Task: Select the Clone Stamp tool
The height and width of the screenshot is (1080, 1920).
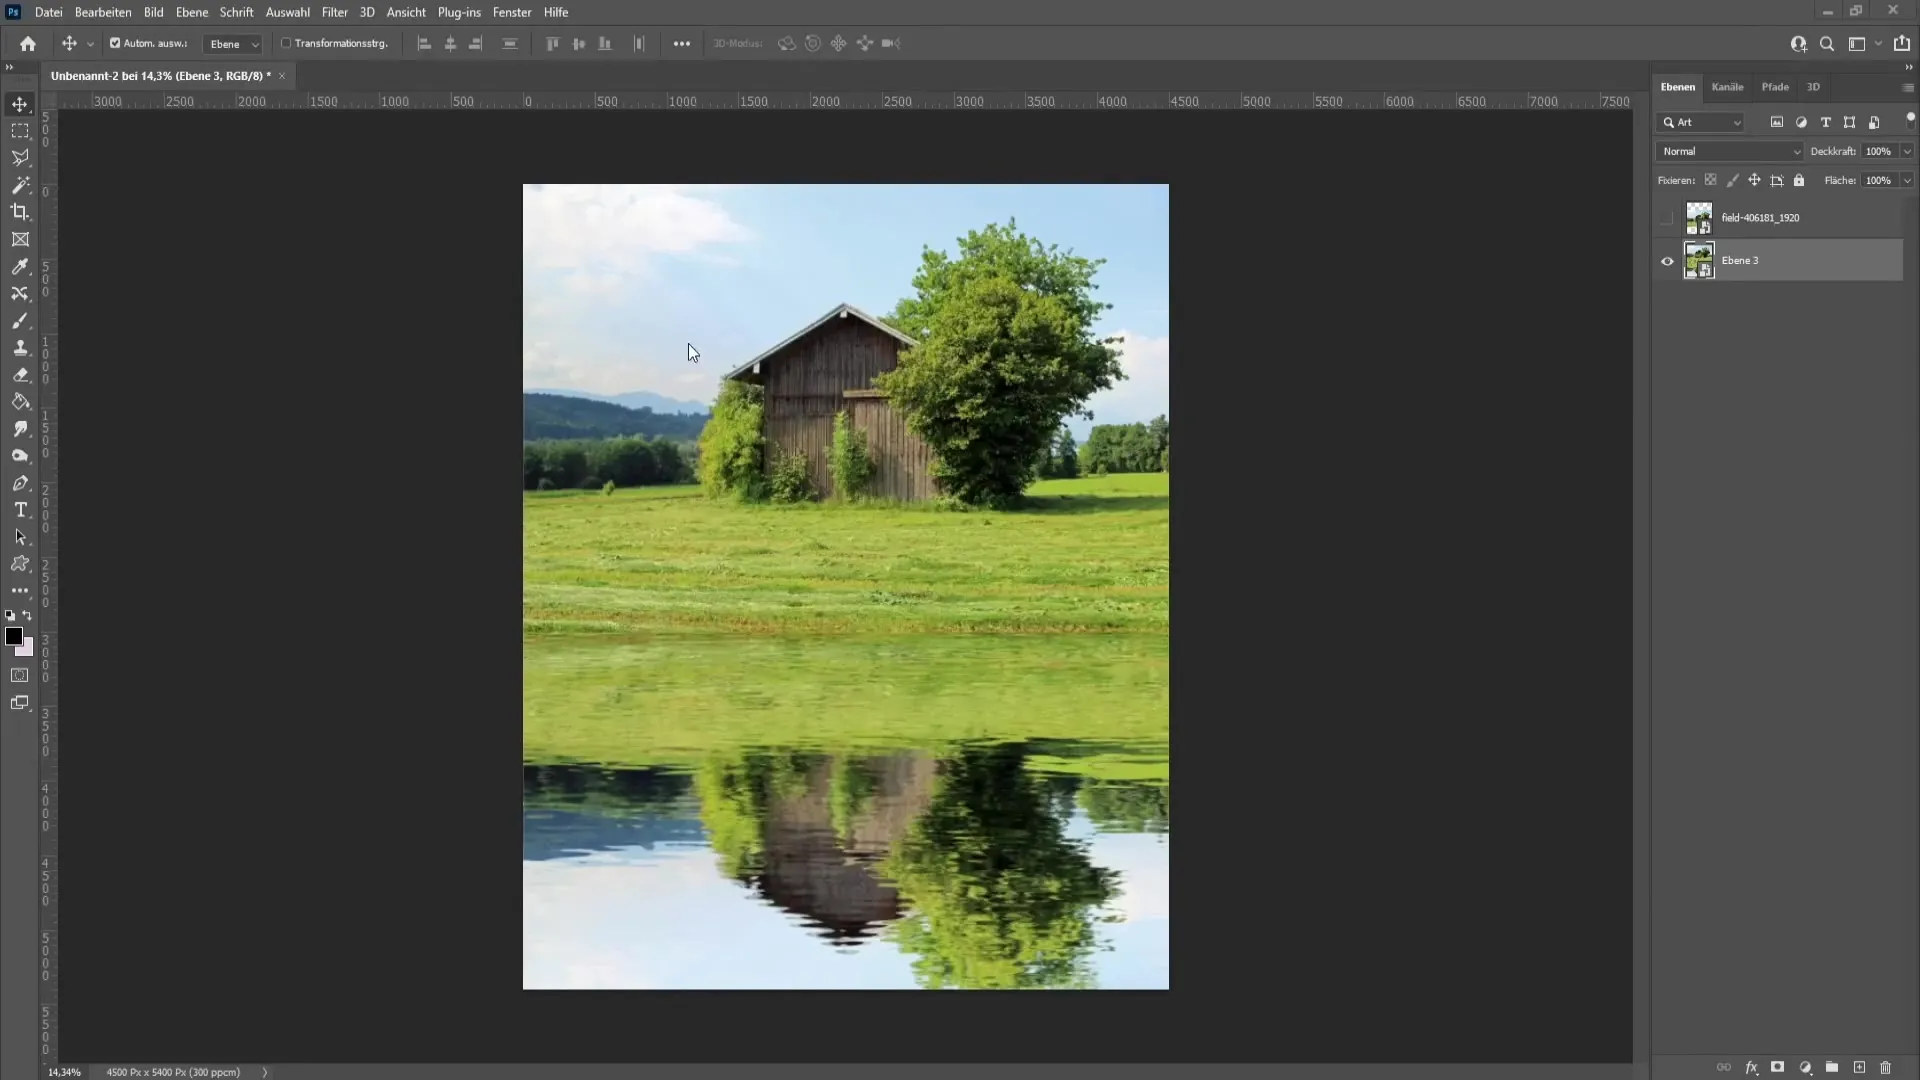Action: point(20,347)
